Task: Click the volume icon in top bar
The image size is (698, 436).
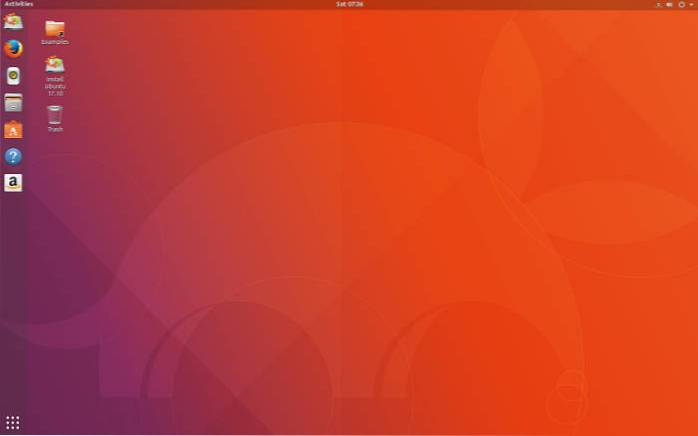Action: click(x=670, y=4)
